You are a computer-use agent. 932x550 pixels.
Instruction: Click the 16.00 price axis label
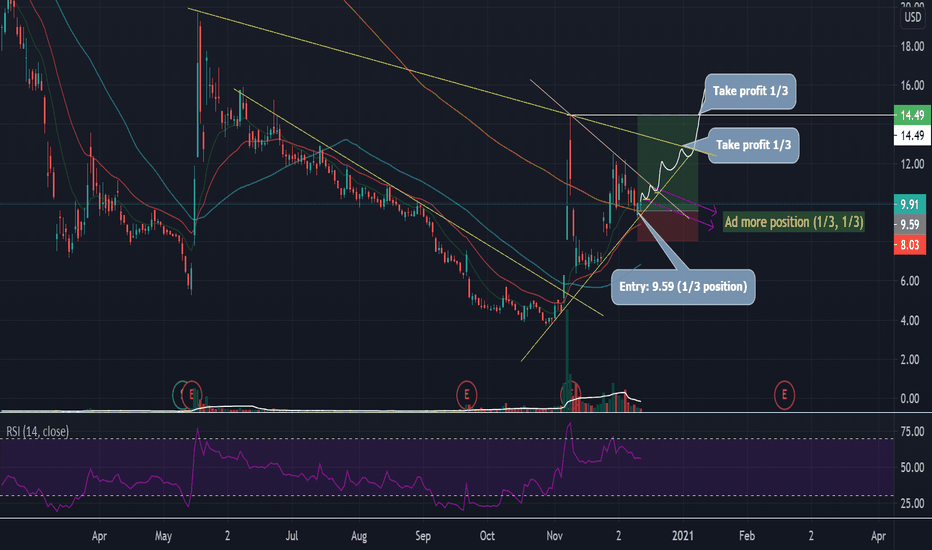[912, 86]
